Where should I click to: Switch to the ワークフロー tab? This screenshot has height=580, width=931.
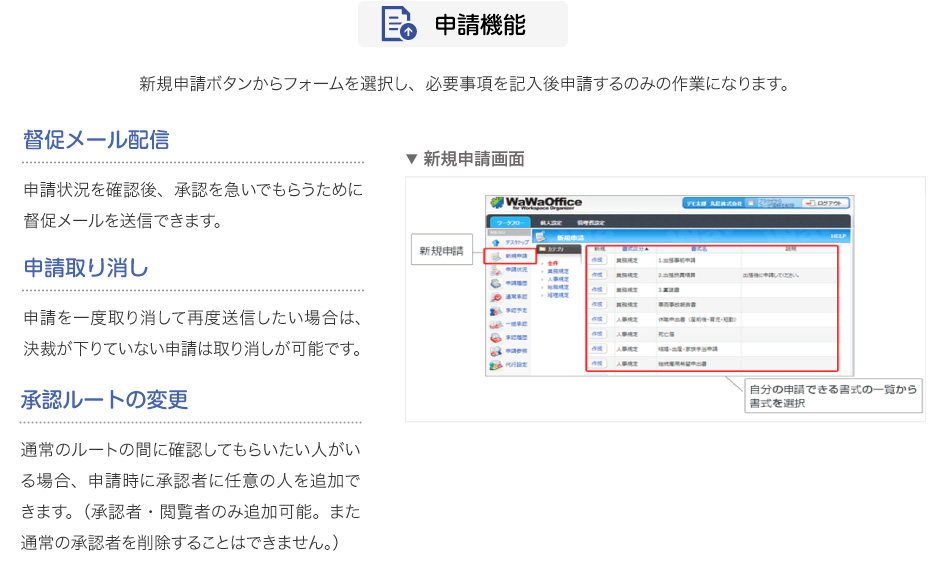pyautogui.click(x=509, y=223)
